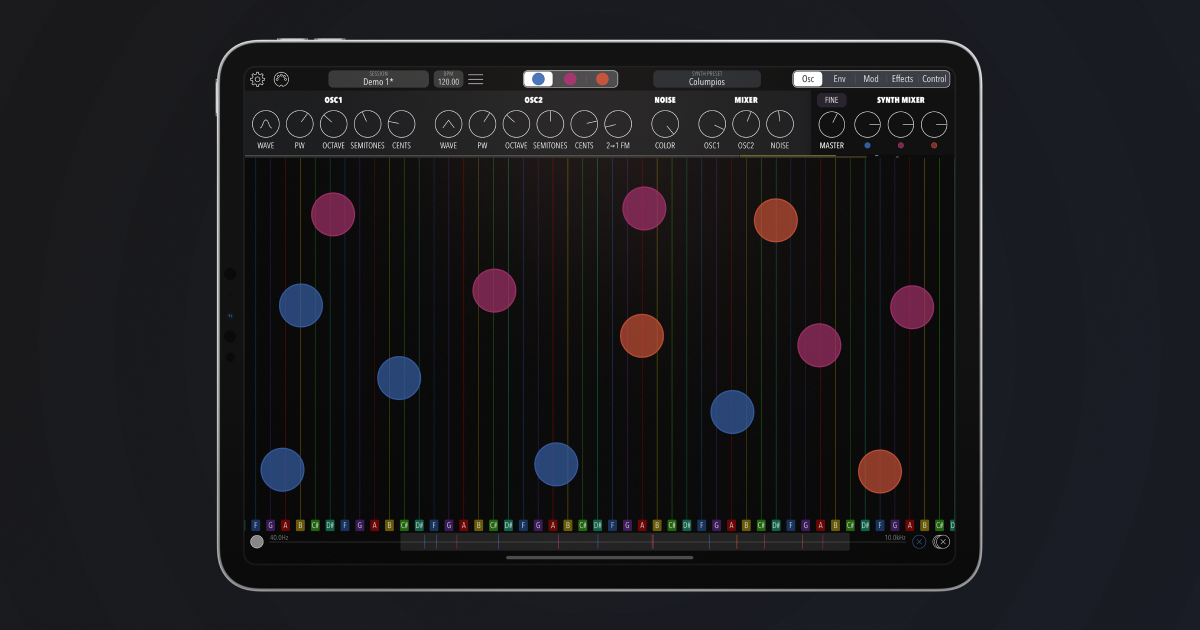Tap the frequency range bar at bottom
Viewport: 1200px width, 630px height.
(624, 542)
